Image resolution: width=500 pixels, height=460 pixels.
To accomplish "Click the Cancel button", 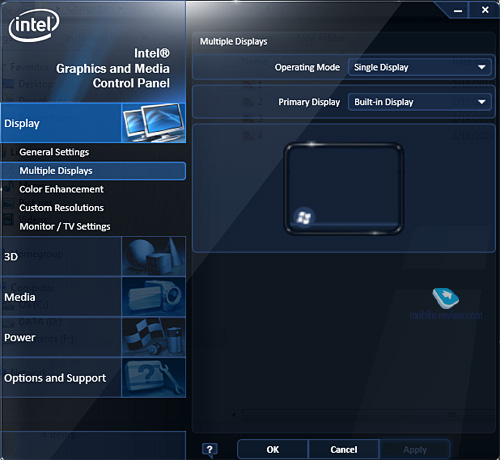I will [344, 450].
